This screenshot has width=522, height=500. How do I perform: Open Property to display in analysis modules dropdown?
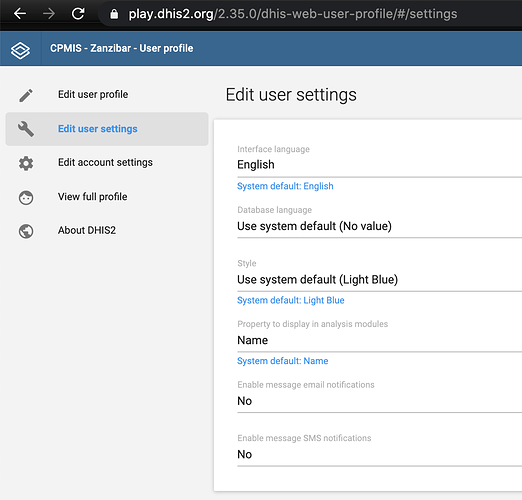(379, 340)
